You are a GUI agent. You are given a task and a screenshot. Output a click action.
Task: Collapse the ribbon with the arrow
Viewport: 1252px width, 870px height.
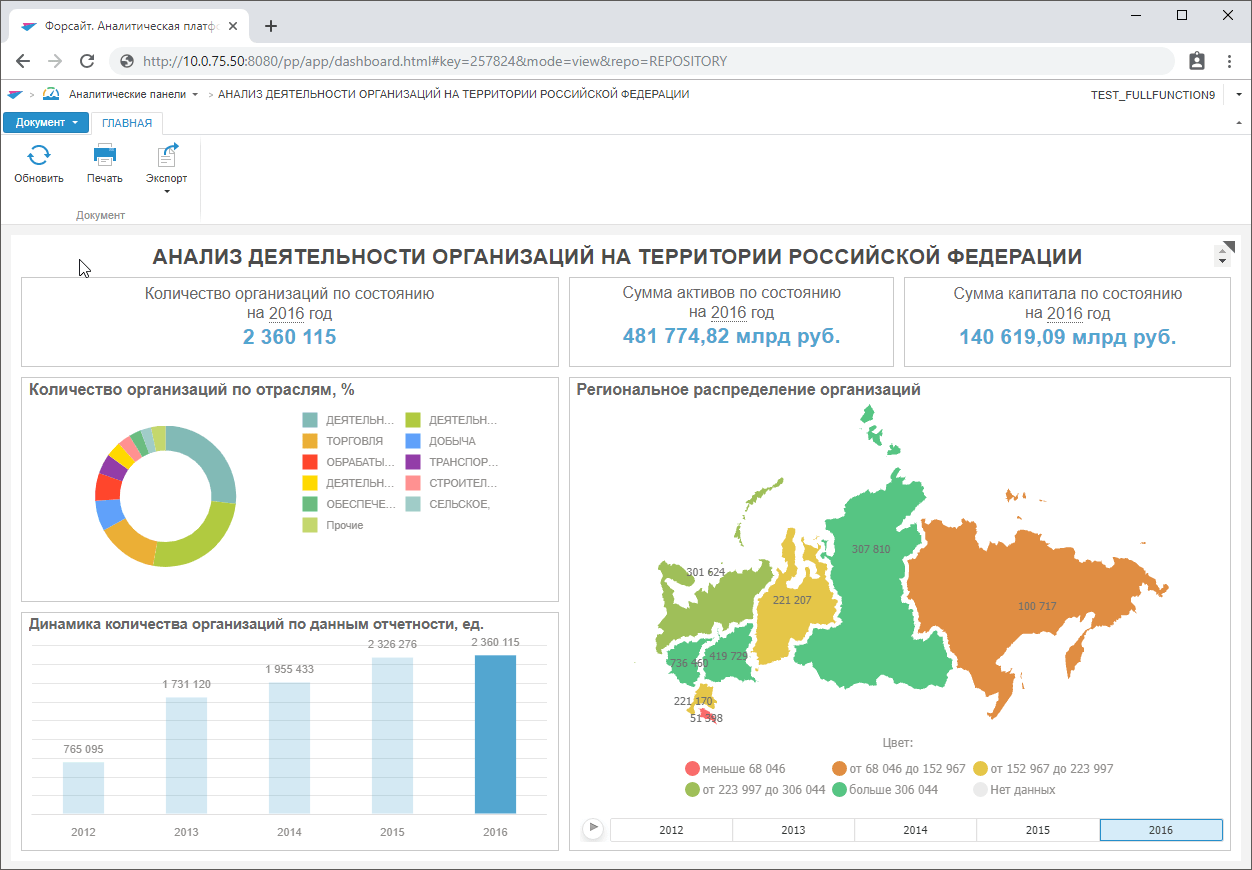click(1239, 123)
